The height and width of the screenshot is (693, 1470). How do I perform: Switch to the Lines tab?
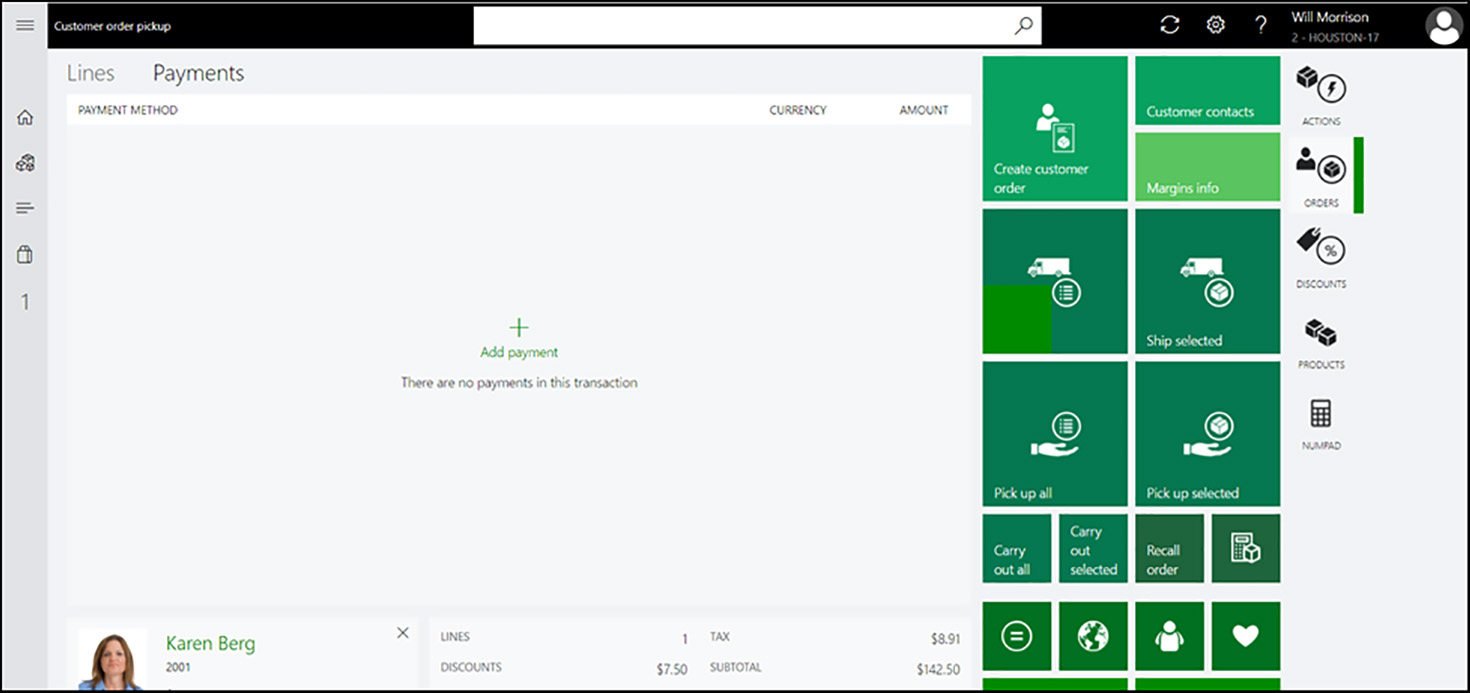[90, 73]
